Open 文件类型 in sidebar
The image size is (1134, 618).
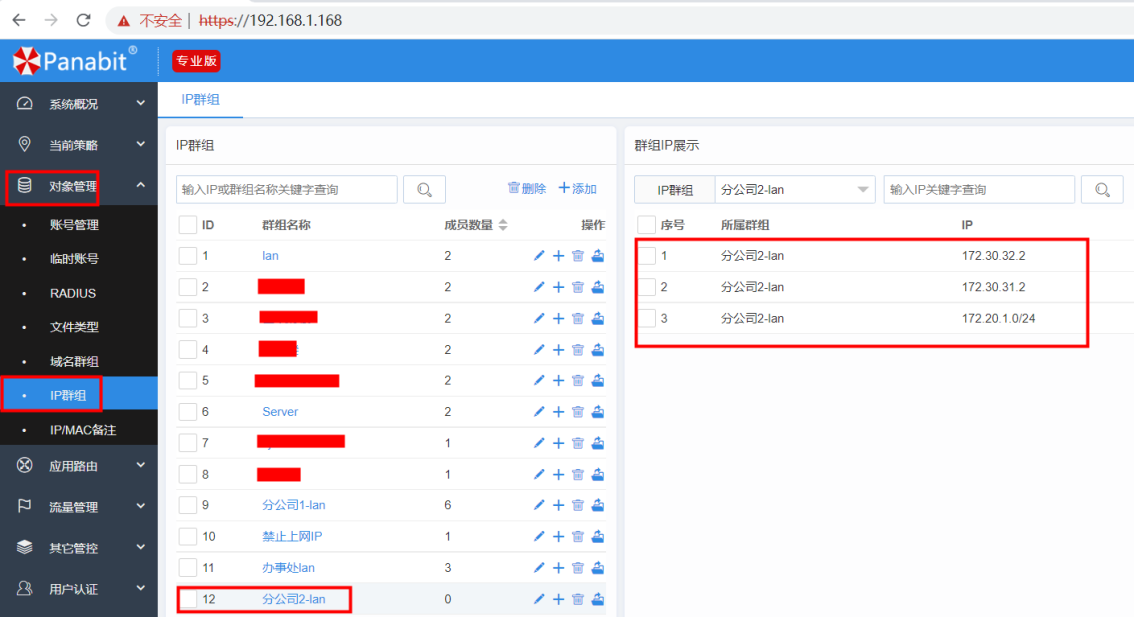point(74,327)
